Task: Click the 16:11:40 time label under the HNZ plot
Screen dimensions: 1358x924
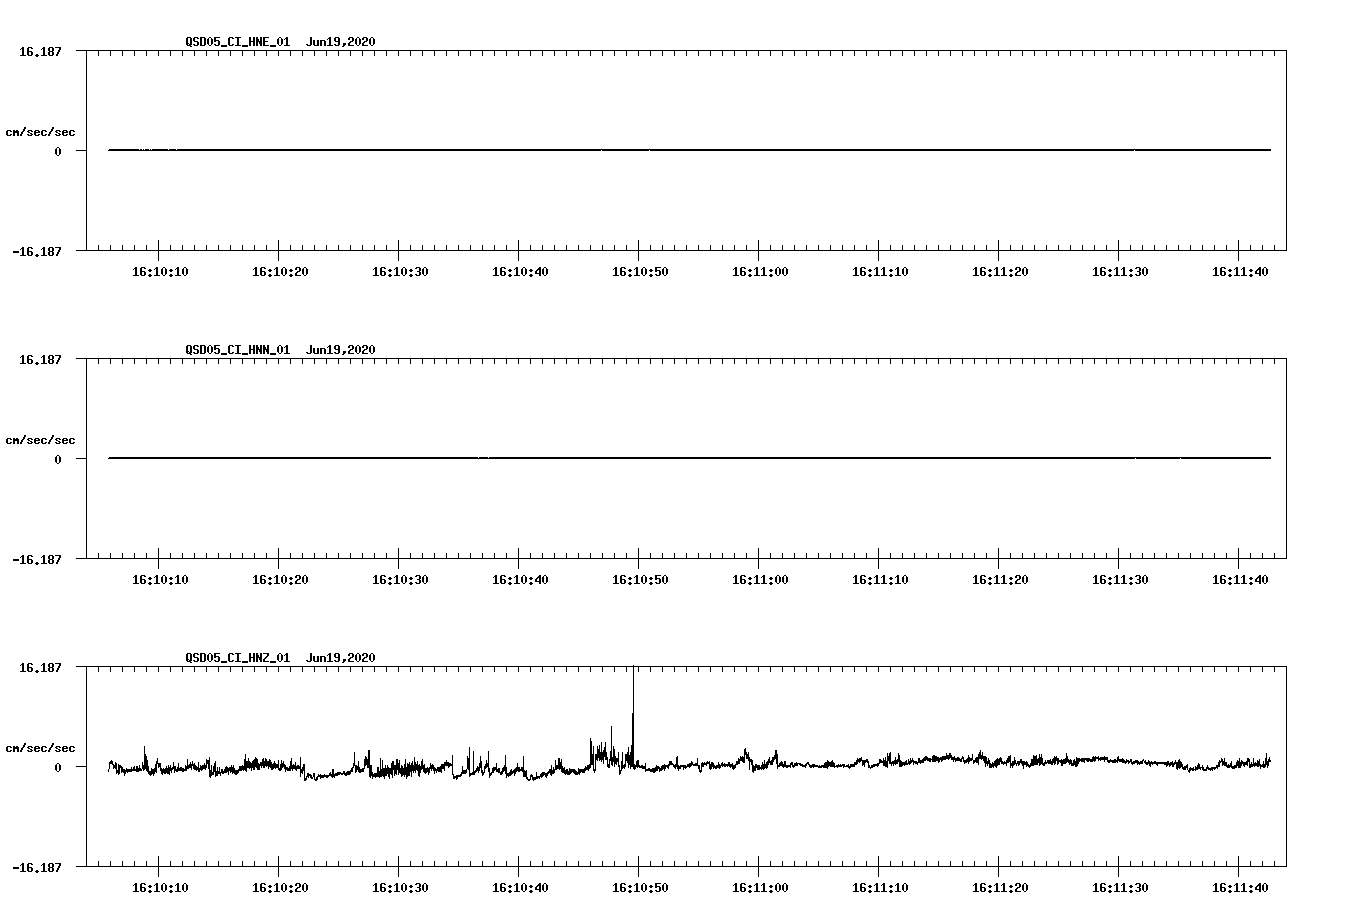Action: pyautogui.click(x=1240, y=888)
